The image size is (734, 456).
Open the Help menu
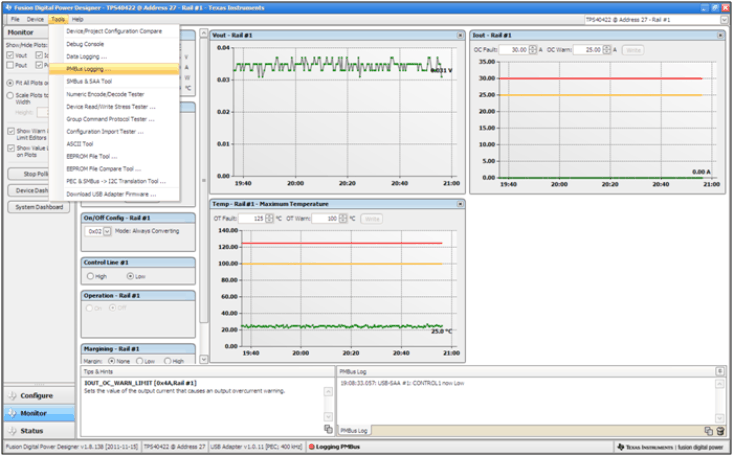point(78,19)
